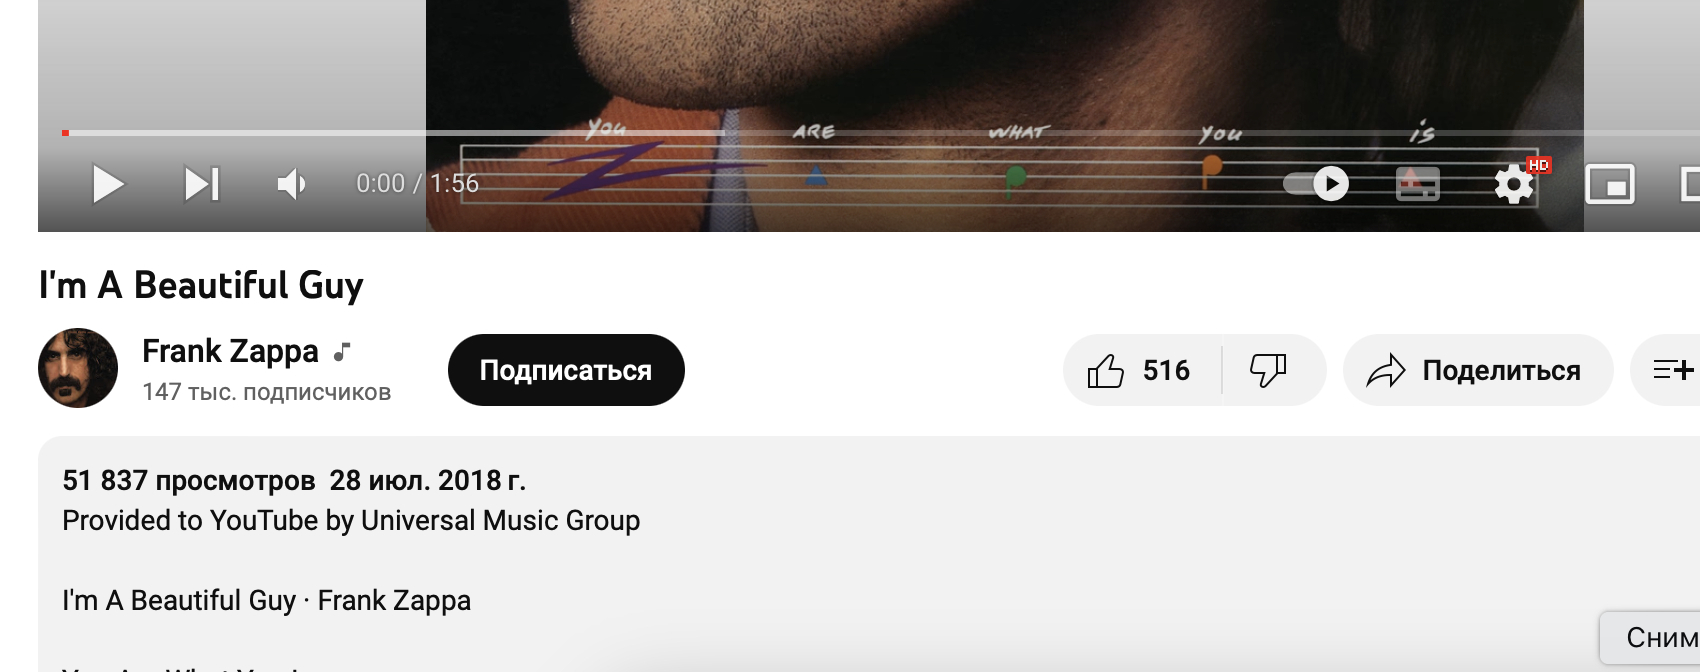Image resolution: width=1700 pixels, height=672 pixels.
Task: Skip to next video
Action: point(201,184)
